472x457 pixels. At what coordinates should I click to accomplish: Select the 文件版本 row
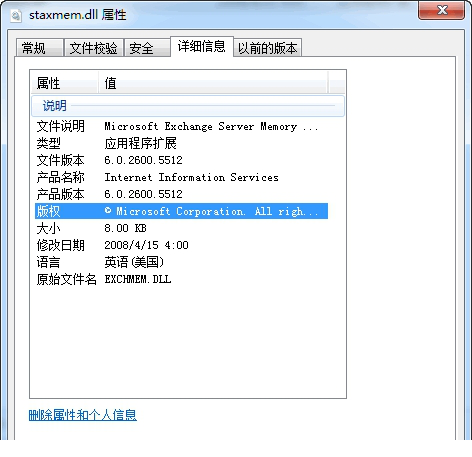[181, 160]
